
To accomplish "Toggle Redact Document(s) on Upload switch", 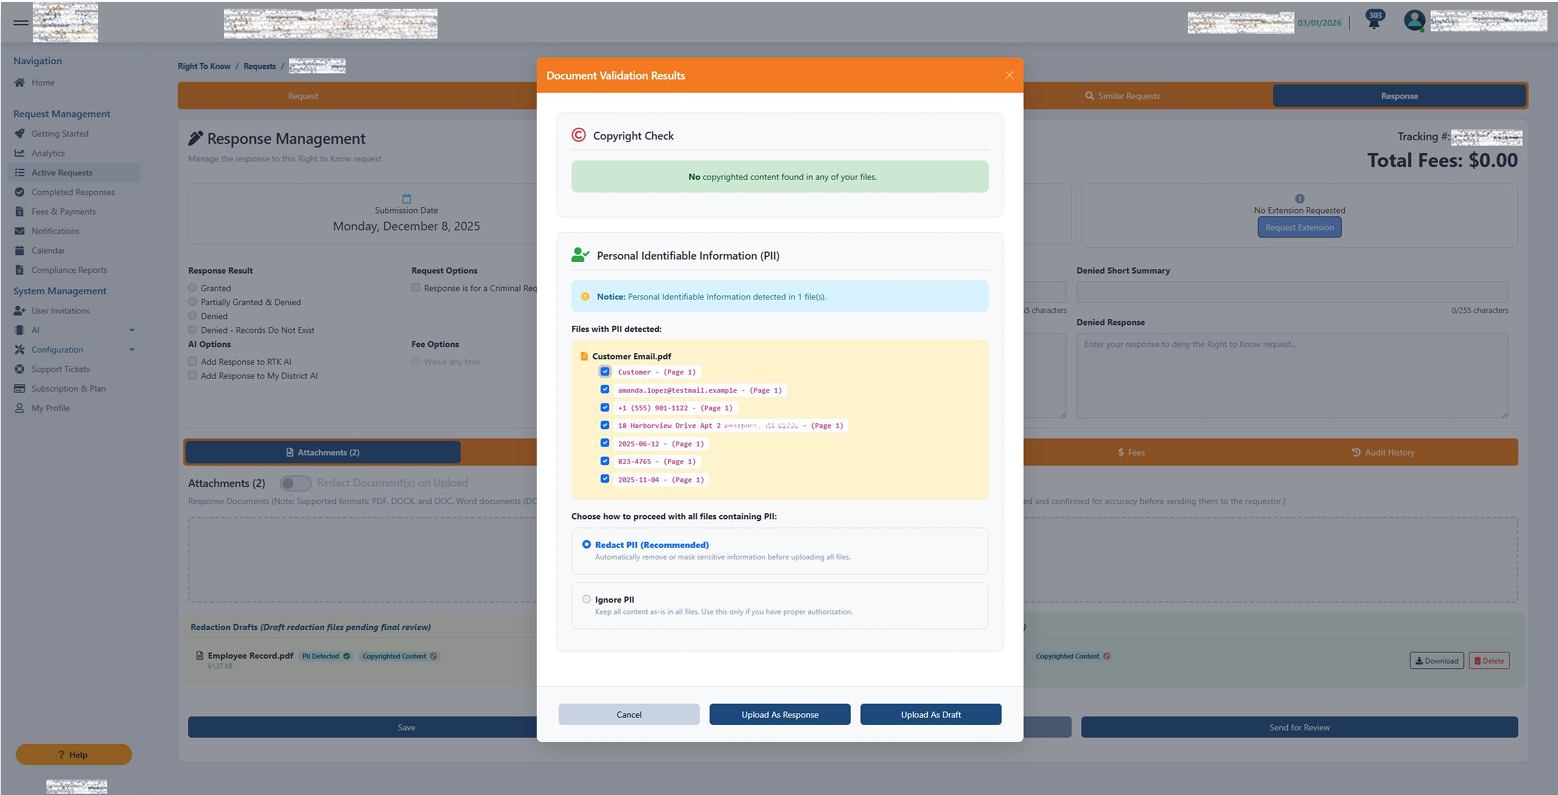I will (295, 483).
